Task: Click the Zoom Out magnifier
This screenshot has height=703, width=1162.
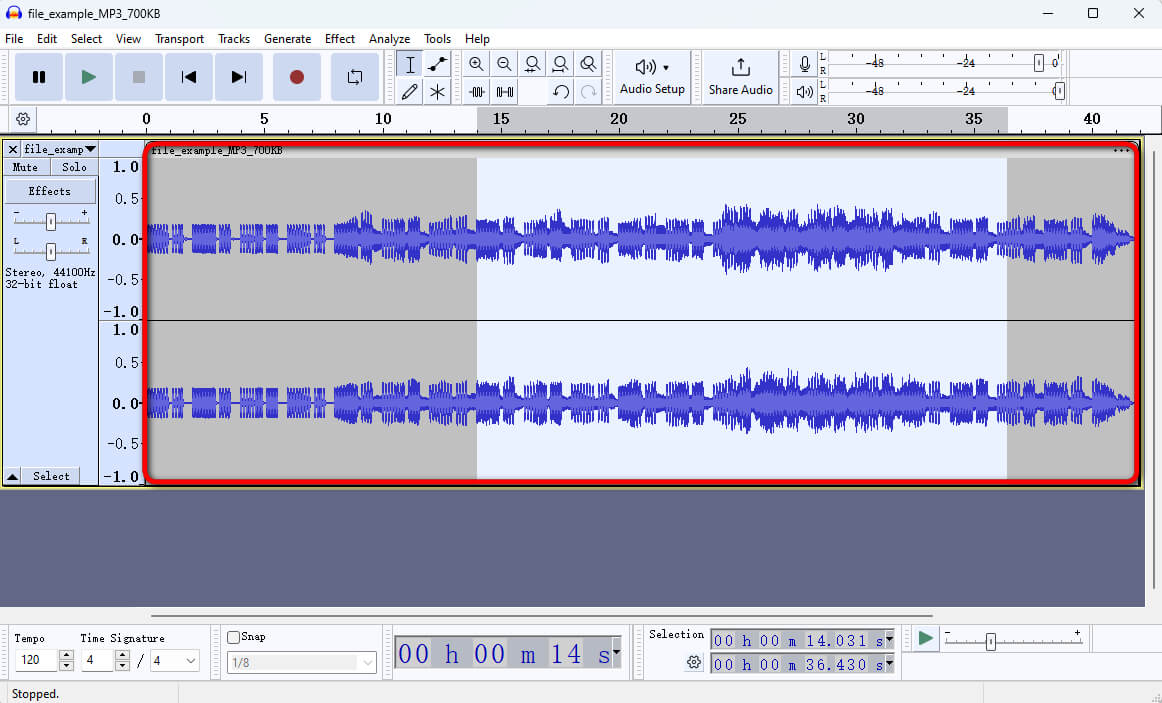Action: tap(505, 64)
